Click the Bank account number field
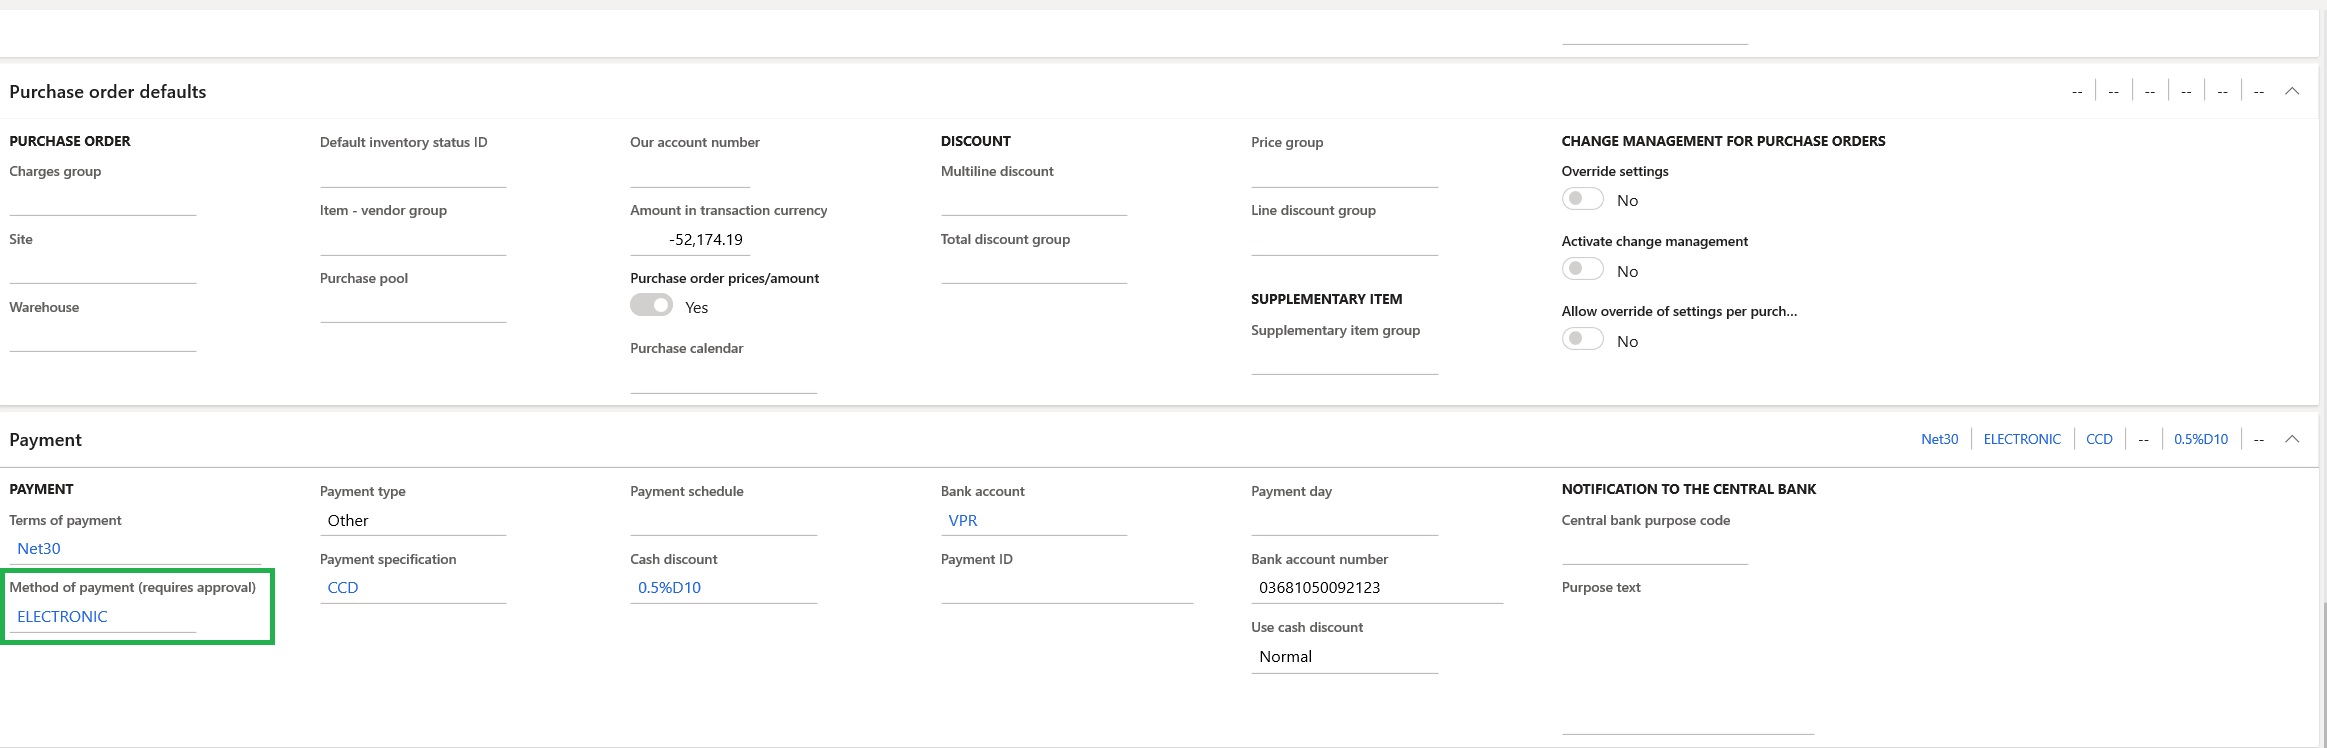 coord(1375,587)
